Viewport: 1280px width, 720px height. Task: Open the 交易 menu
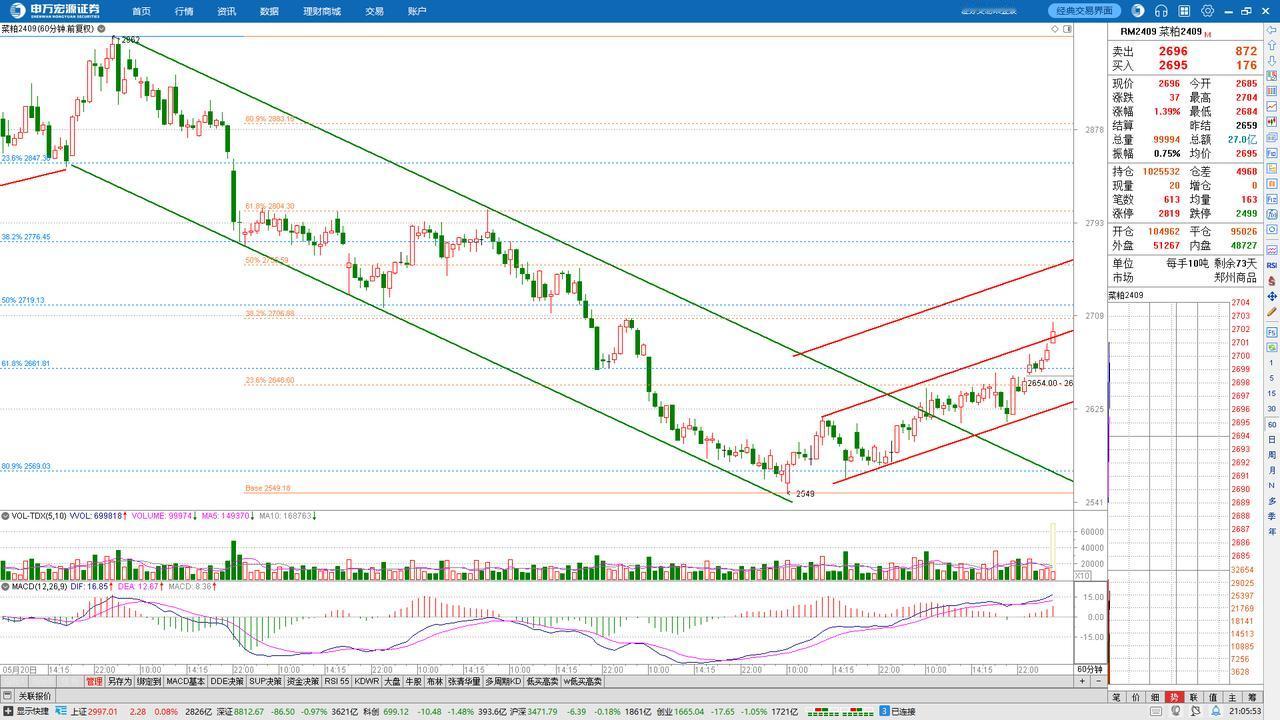[374, 11]
